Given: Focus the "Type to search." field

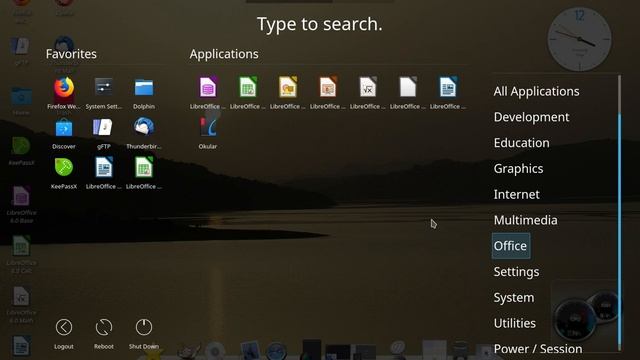Looking at the screenshot, I should point(320,24).
